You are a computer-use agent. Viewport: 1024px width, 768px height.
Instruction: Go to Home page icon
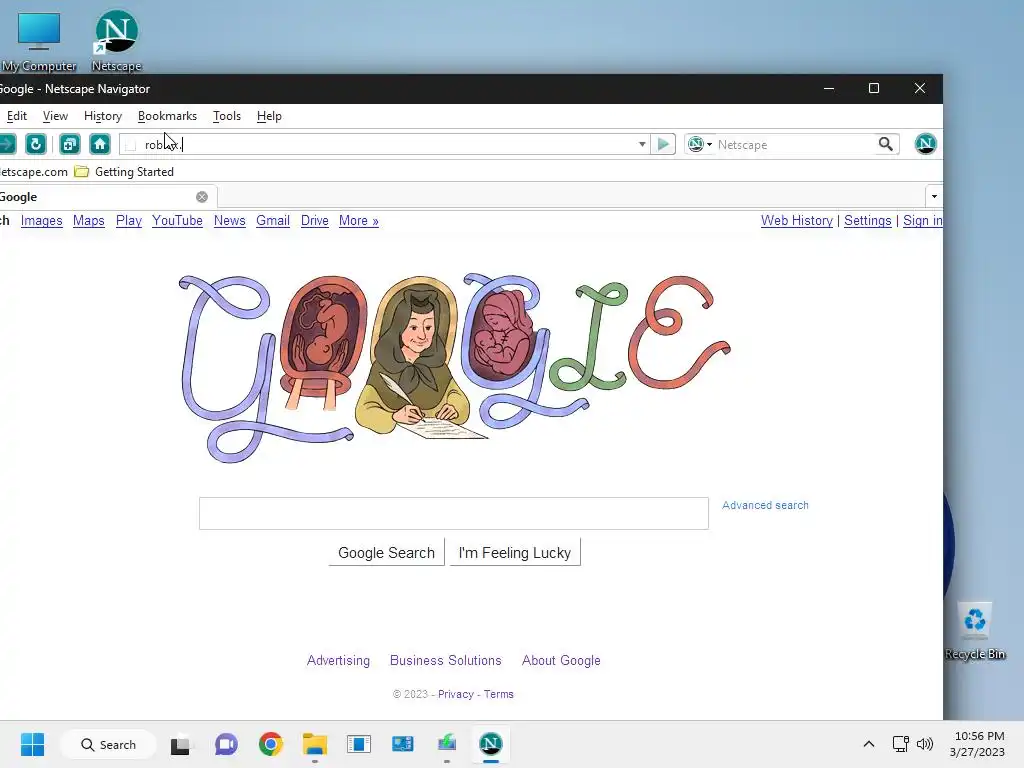pyautogui.click(x=100, y=144)
